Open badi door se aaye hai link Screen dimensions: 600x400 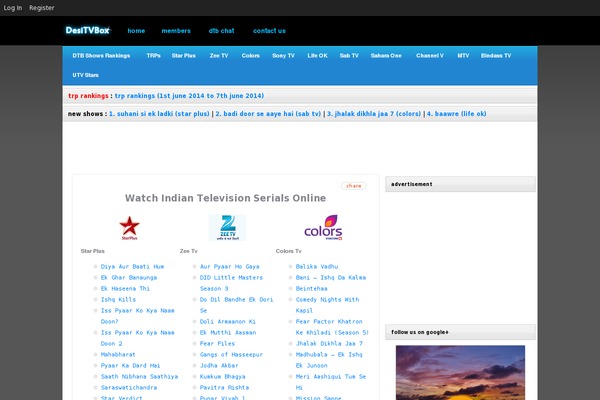[x=268, y=114]
